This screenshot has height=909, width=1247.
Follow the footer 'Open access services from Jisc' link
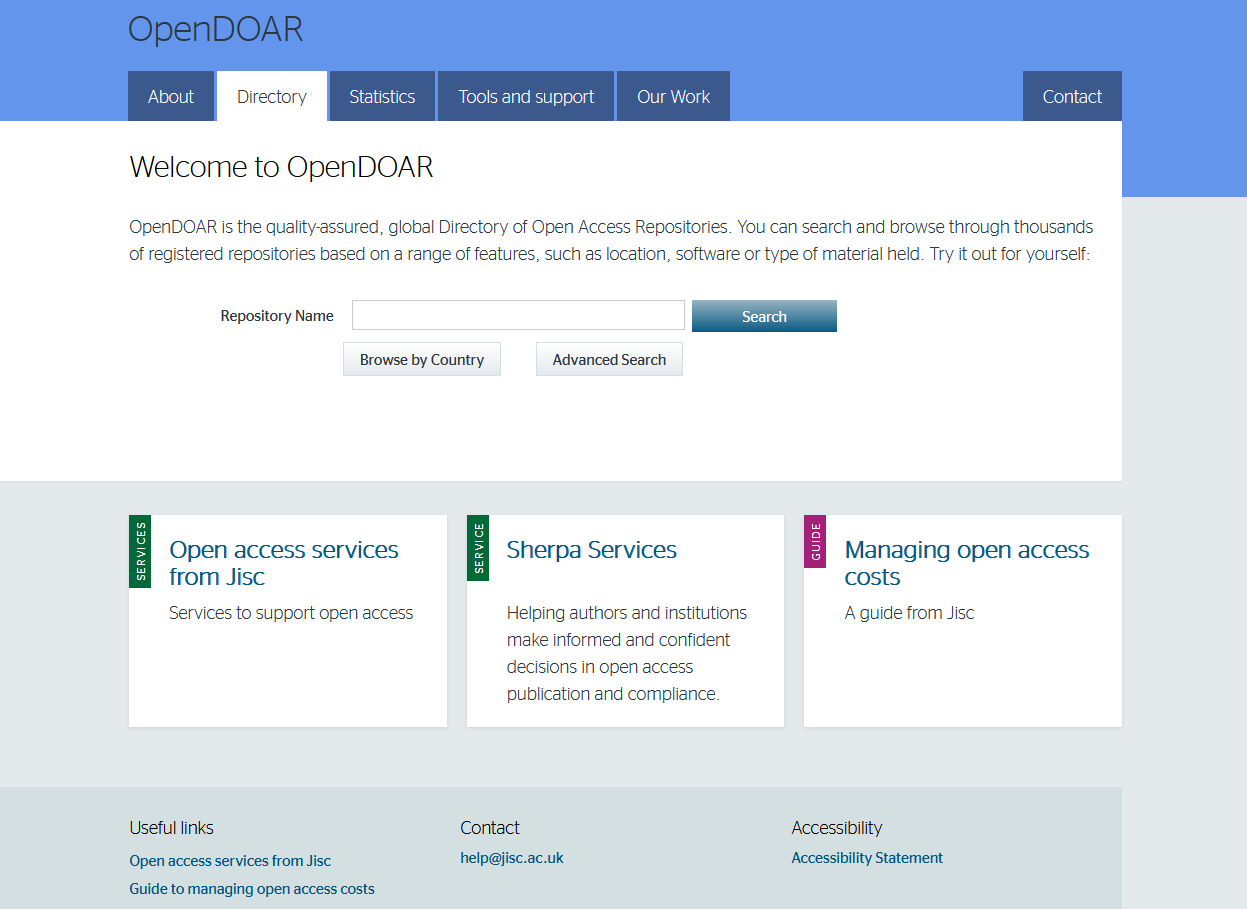coord(230,861)
